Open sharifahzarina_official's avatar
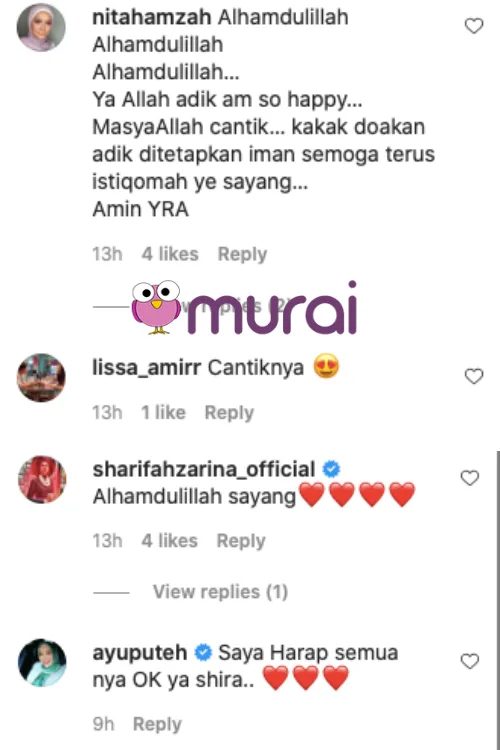This screenshot has height=750, width=500. tap(42, 479)
